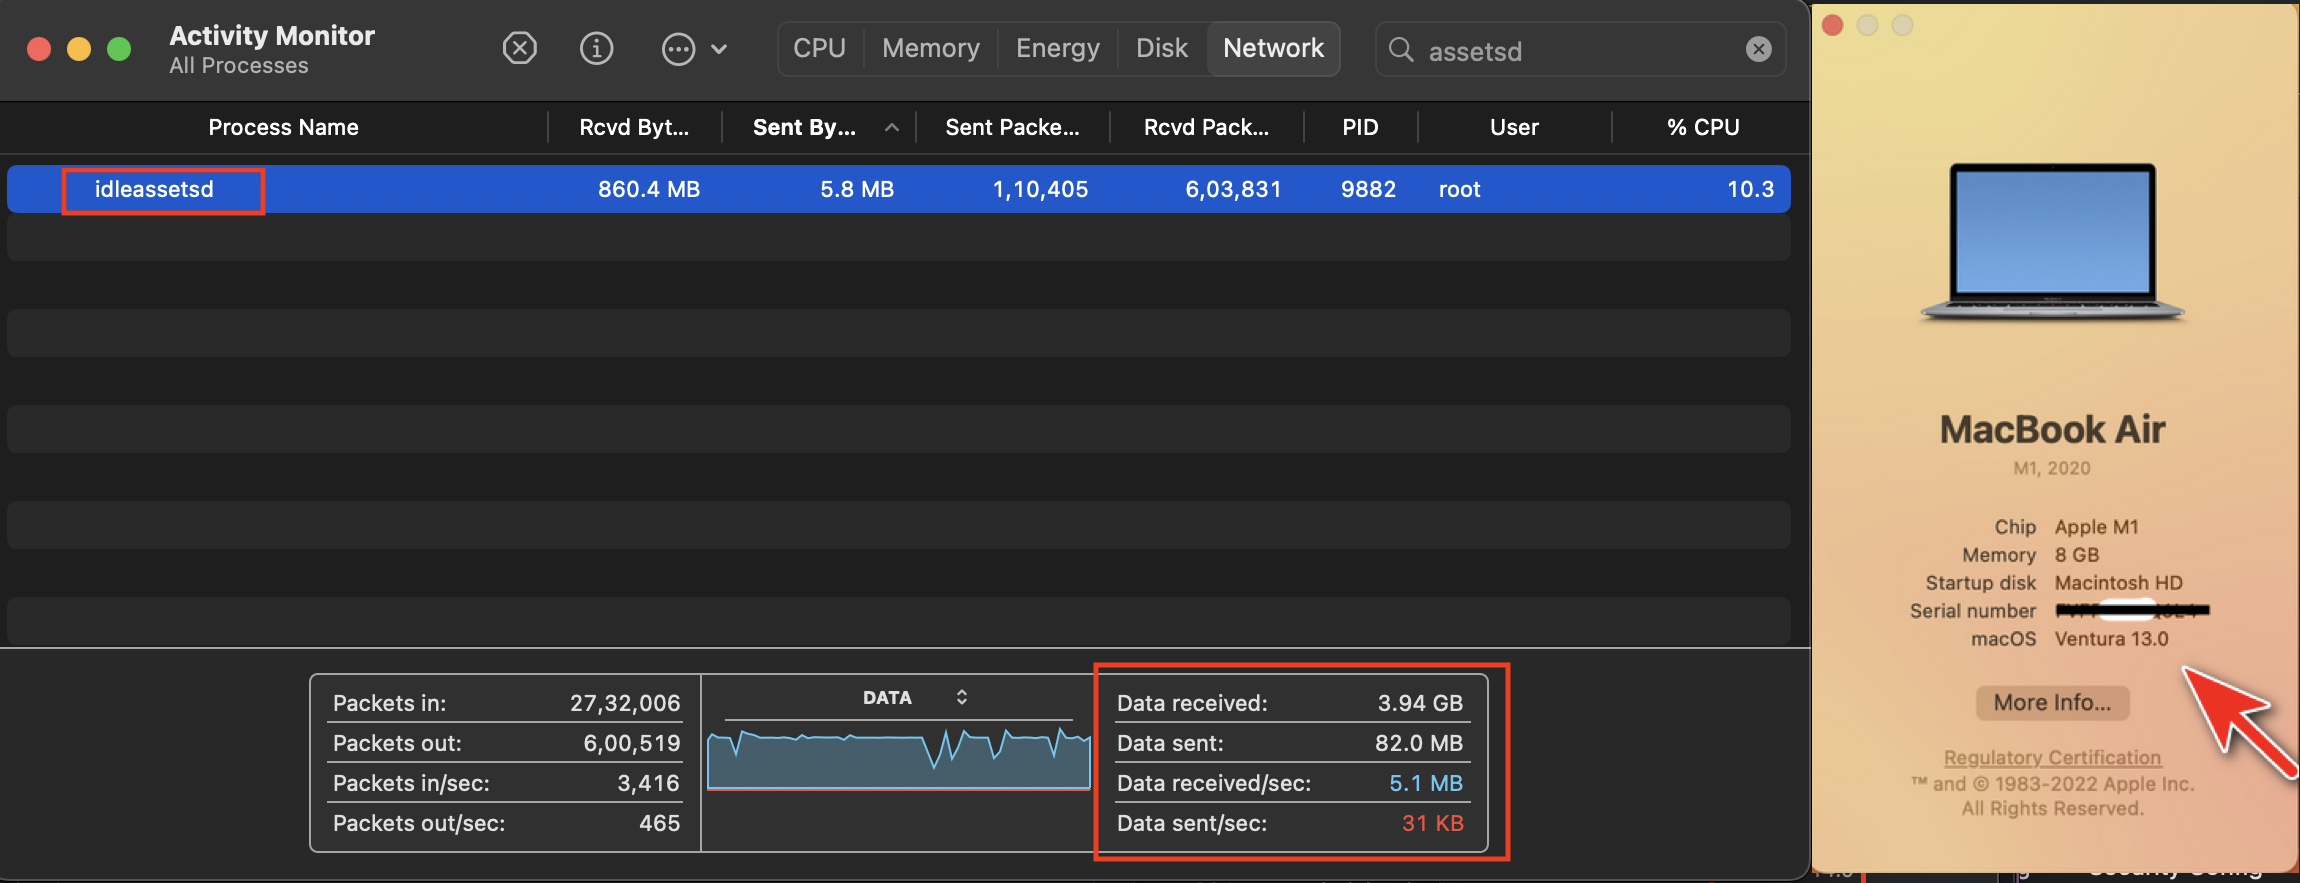Click the Macintosh HD startup disk value
Viewport: 2300px width, 883px height.
coord(2118,583)
